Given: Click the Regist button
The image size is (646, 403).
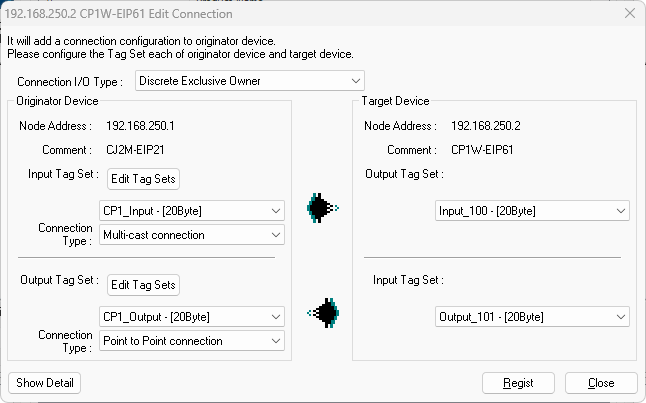Looking at the screenshot, I should pos(518,383).
